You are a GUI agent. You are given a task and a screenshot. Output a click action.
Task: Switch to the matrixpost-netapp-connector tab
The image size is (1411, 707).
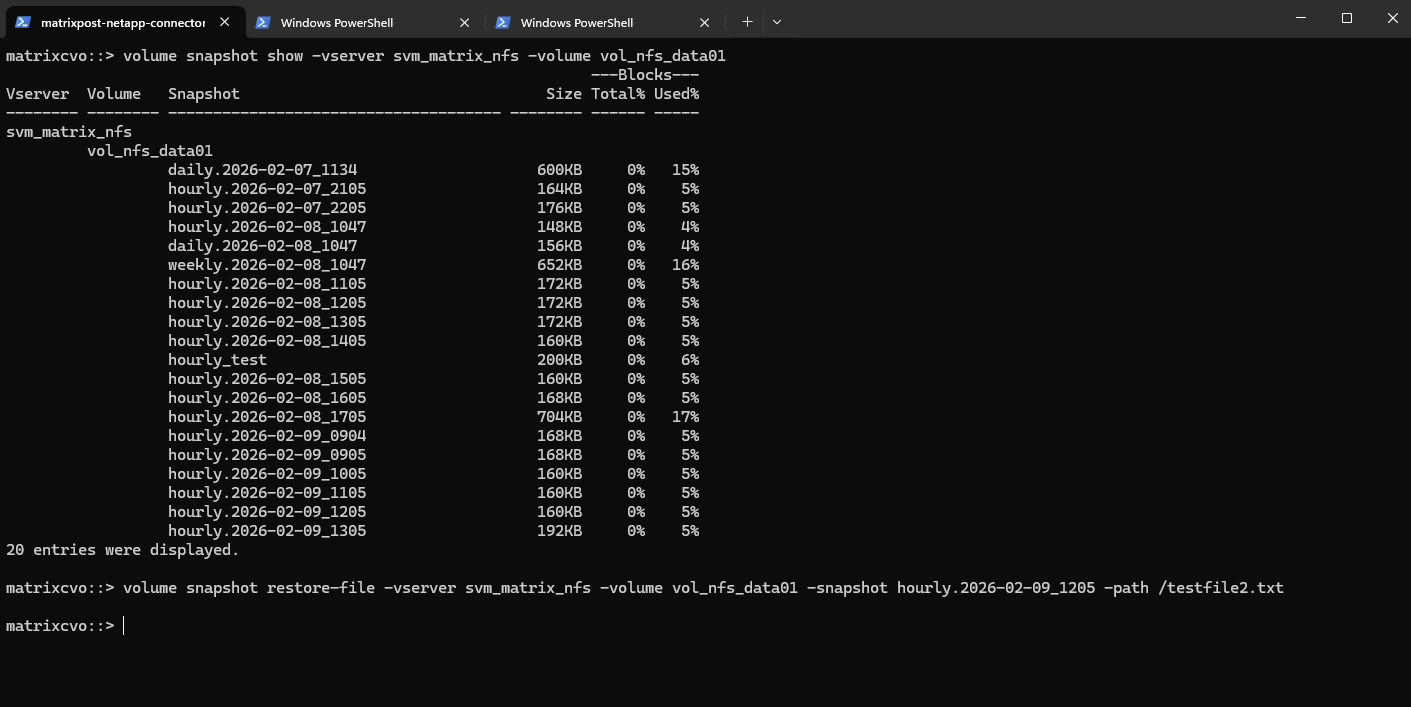point(122,22)
